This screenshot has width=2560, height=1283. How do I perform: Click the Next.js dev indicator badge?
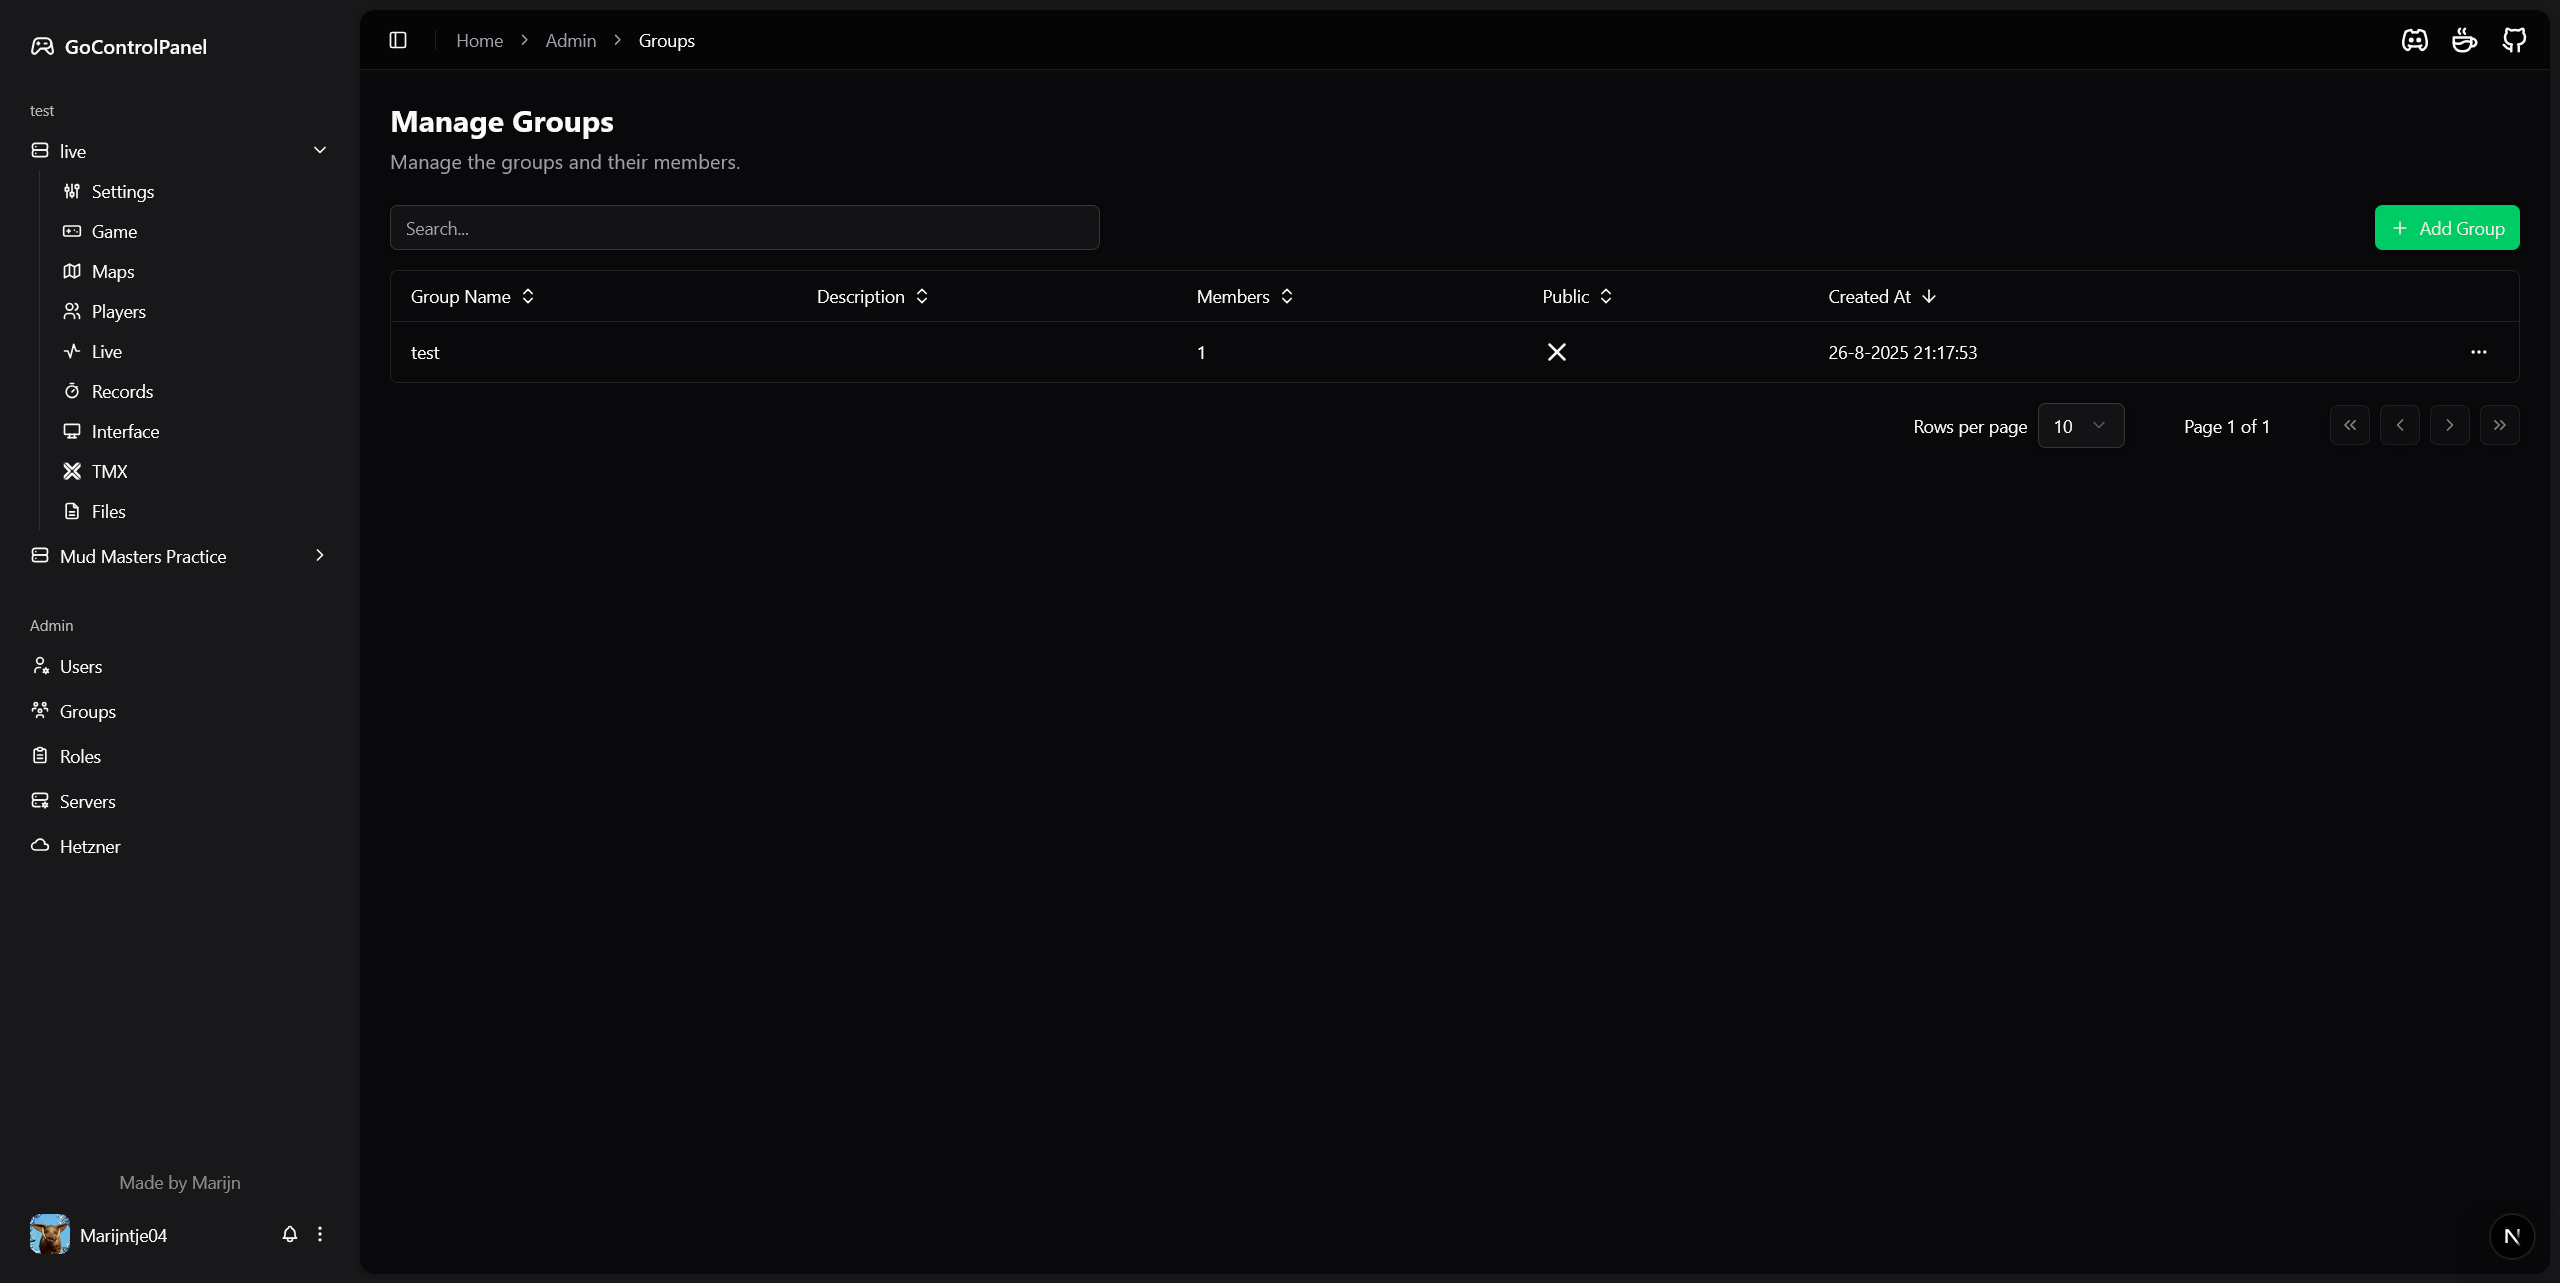pyautogui.click(x=2511, y=1236)
